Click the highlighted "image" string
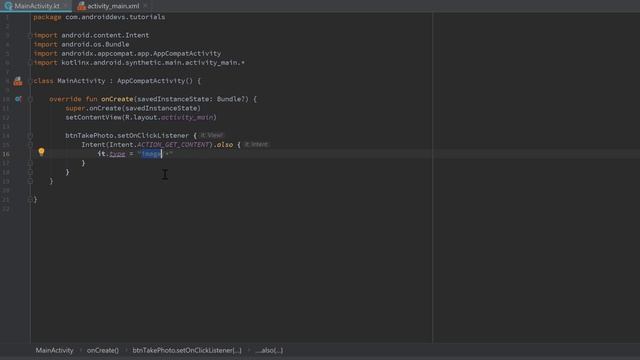This screenshot has height=360, width=640. point(151,154)
